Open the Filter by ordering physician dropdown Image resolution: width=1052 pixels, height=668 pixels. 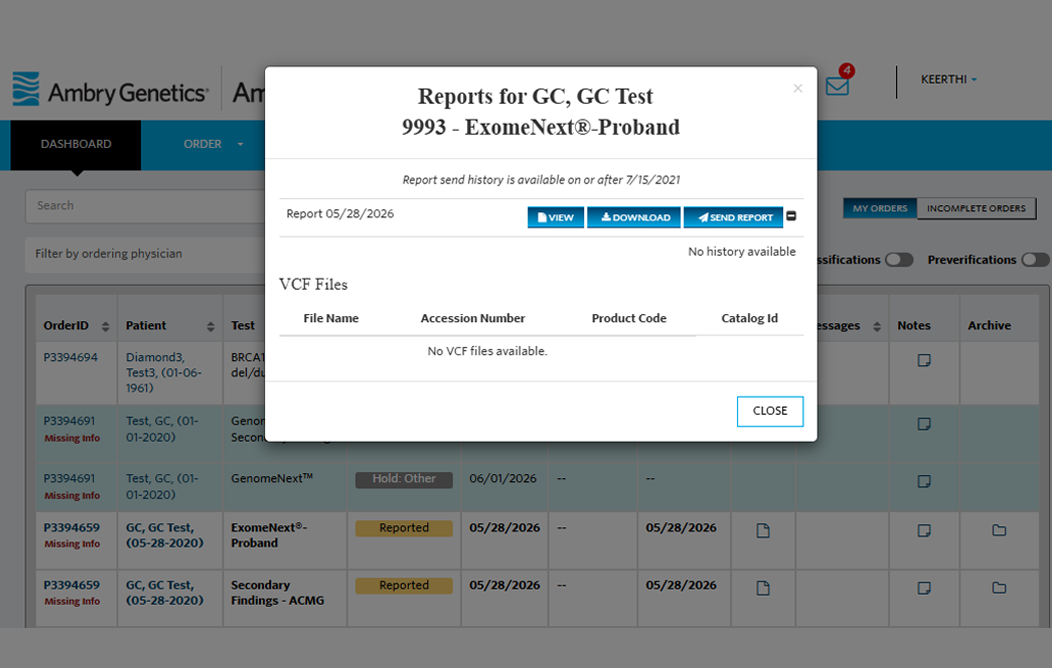tap(144, 254)
